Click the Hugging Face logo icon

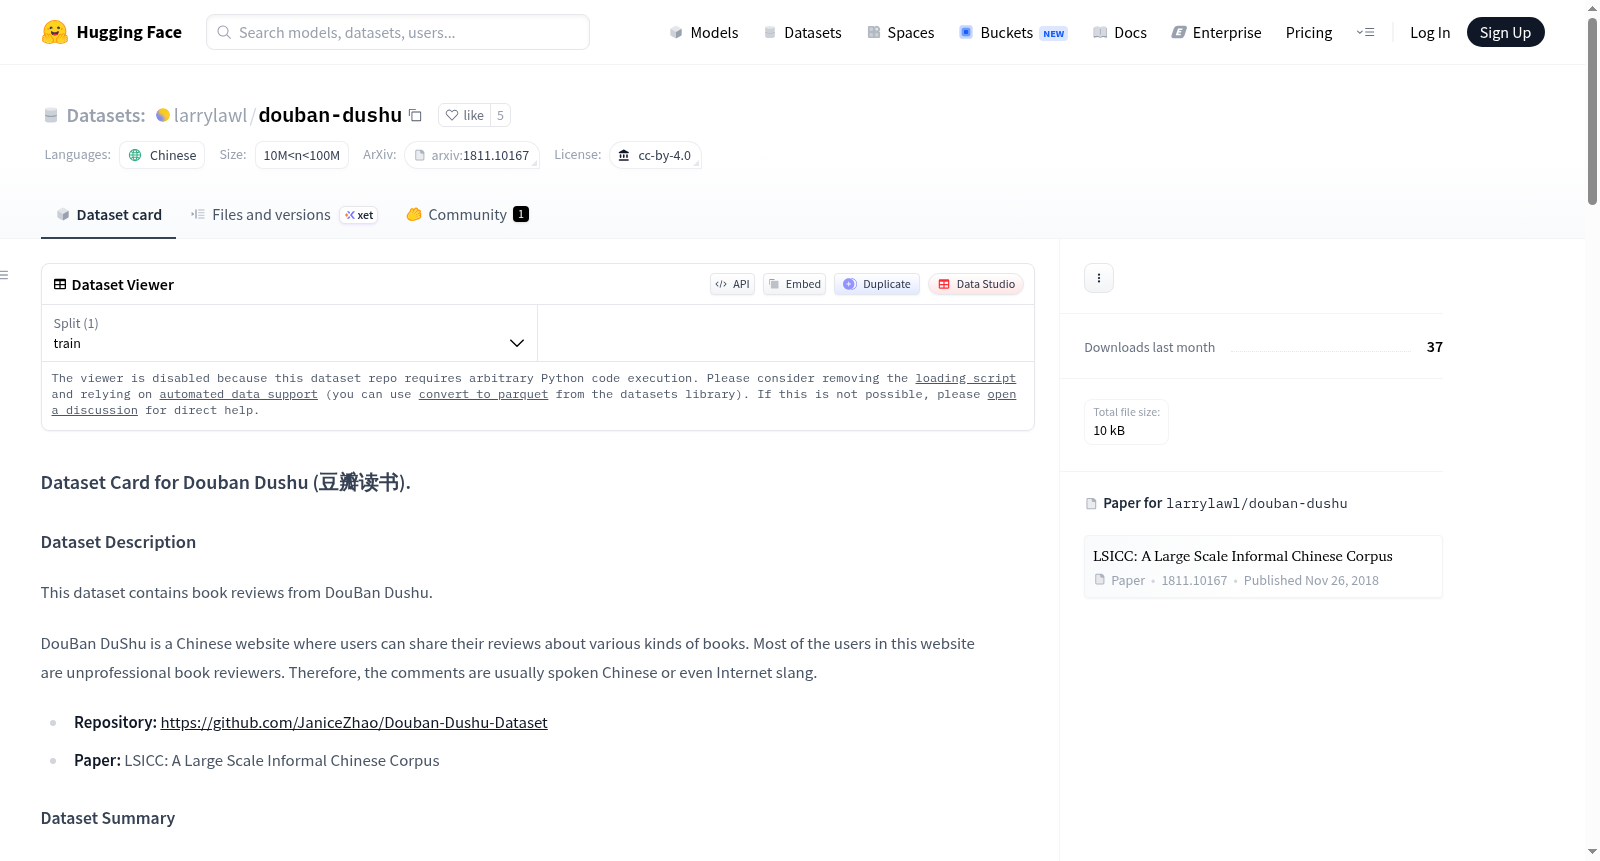(x=55, y=32)
